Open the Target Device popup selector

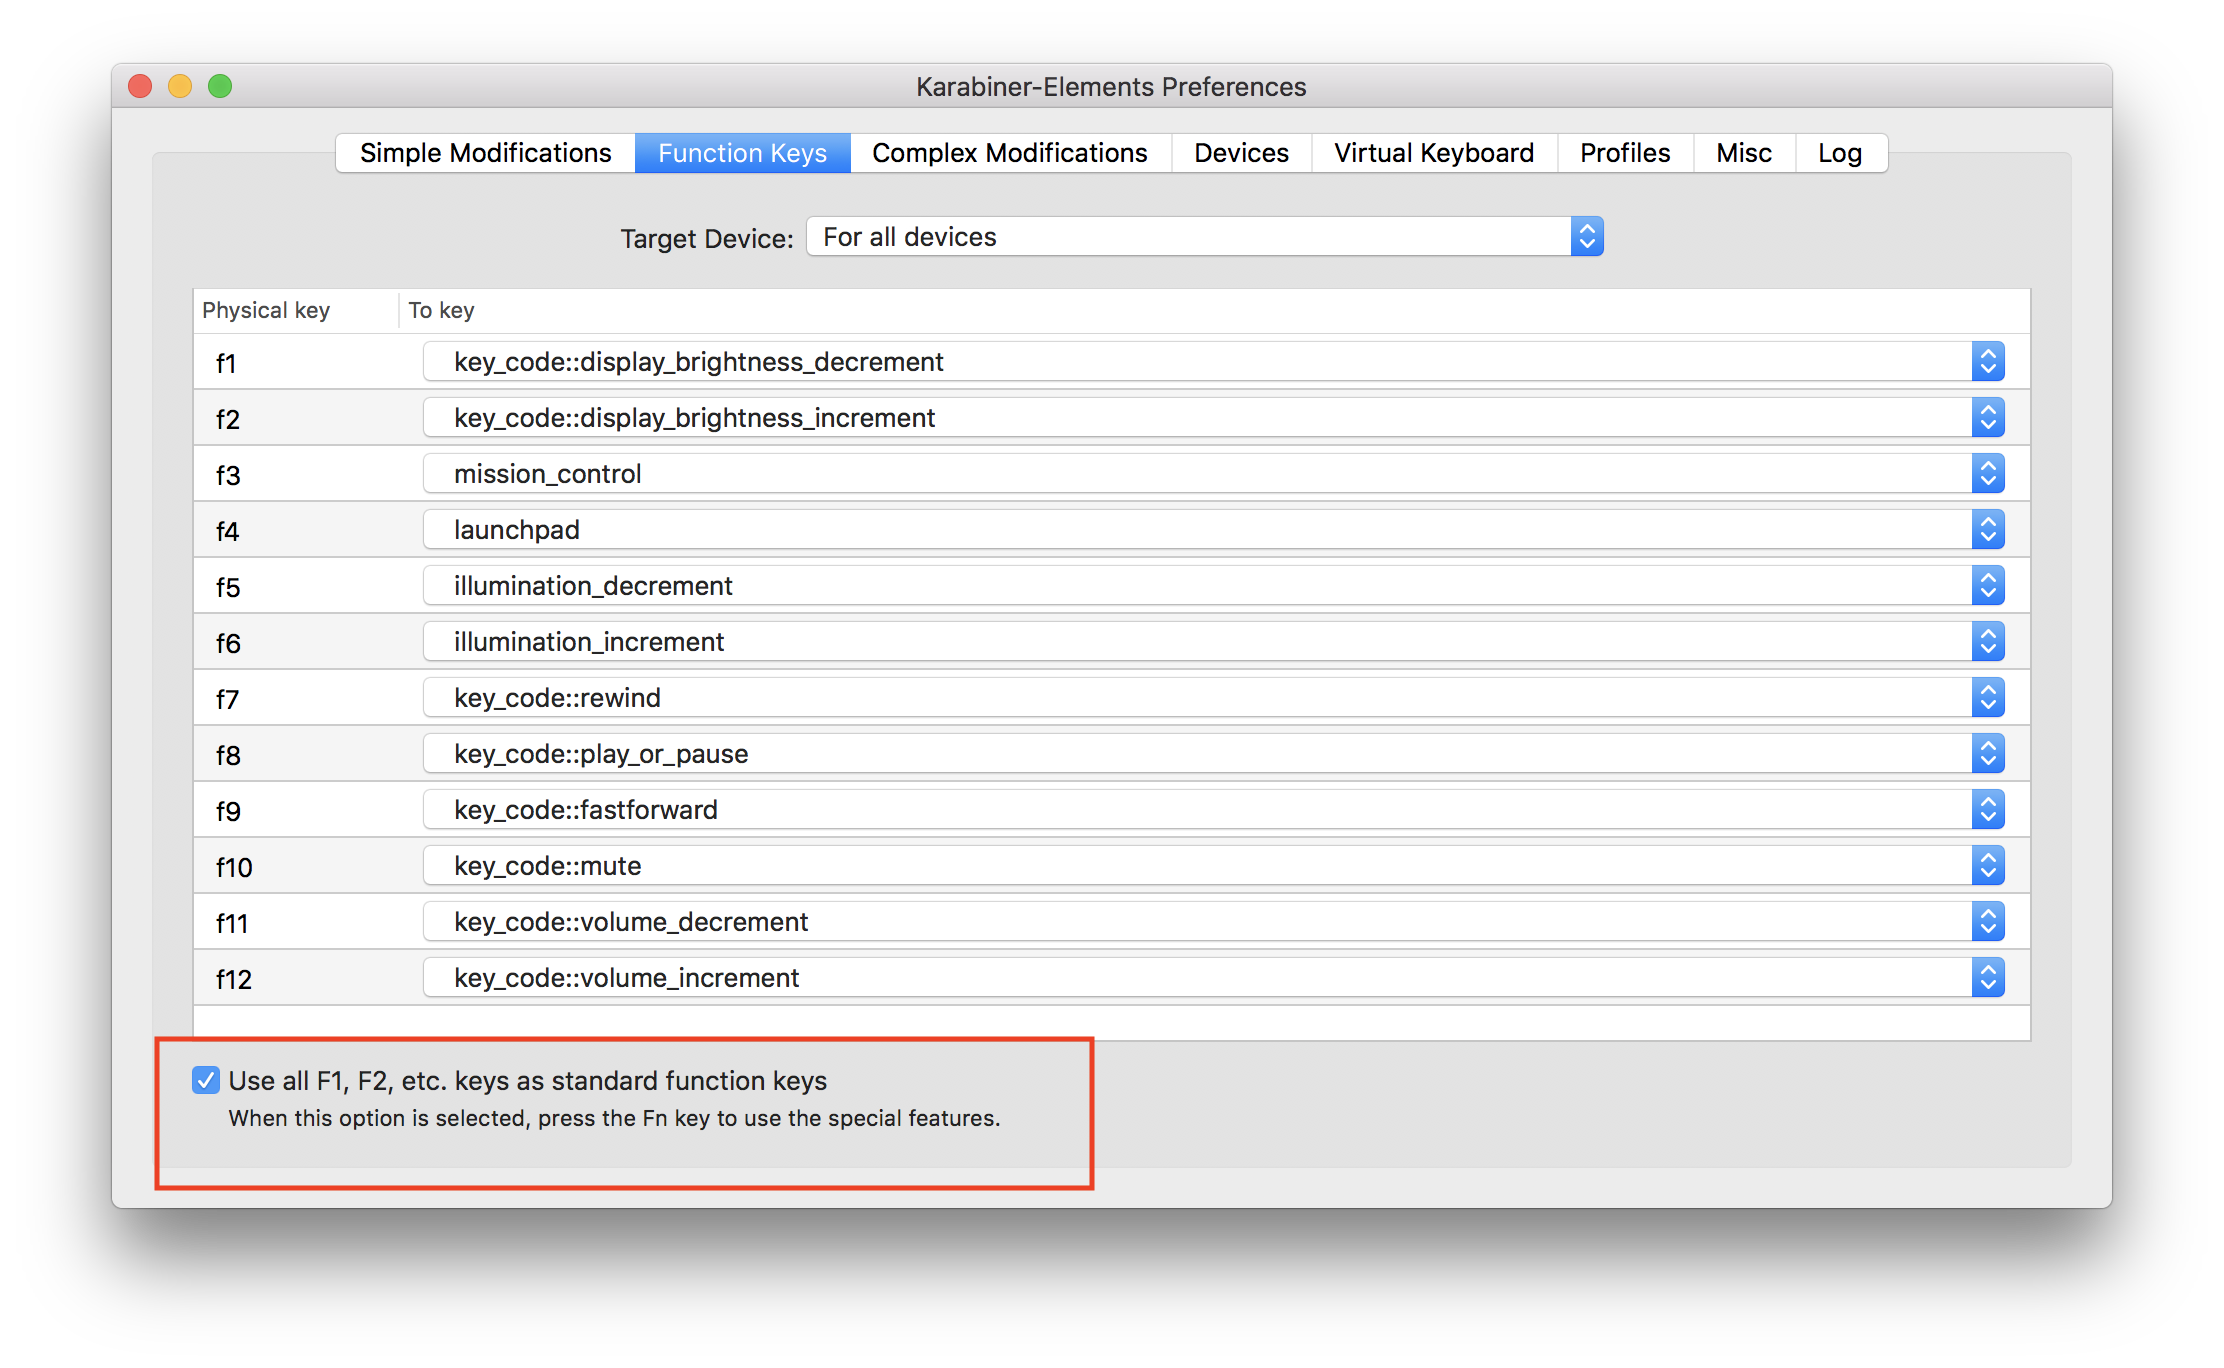click(1204, 237)
